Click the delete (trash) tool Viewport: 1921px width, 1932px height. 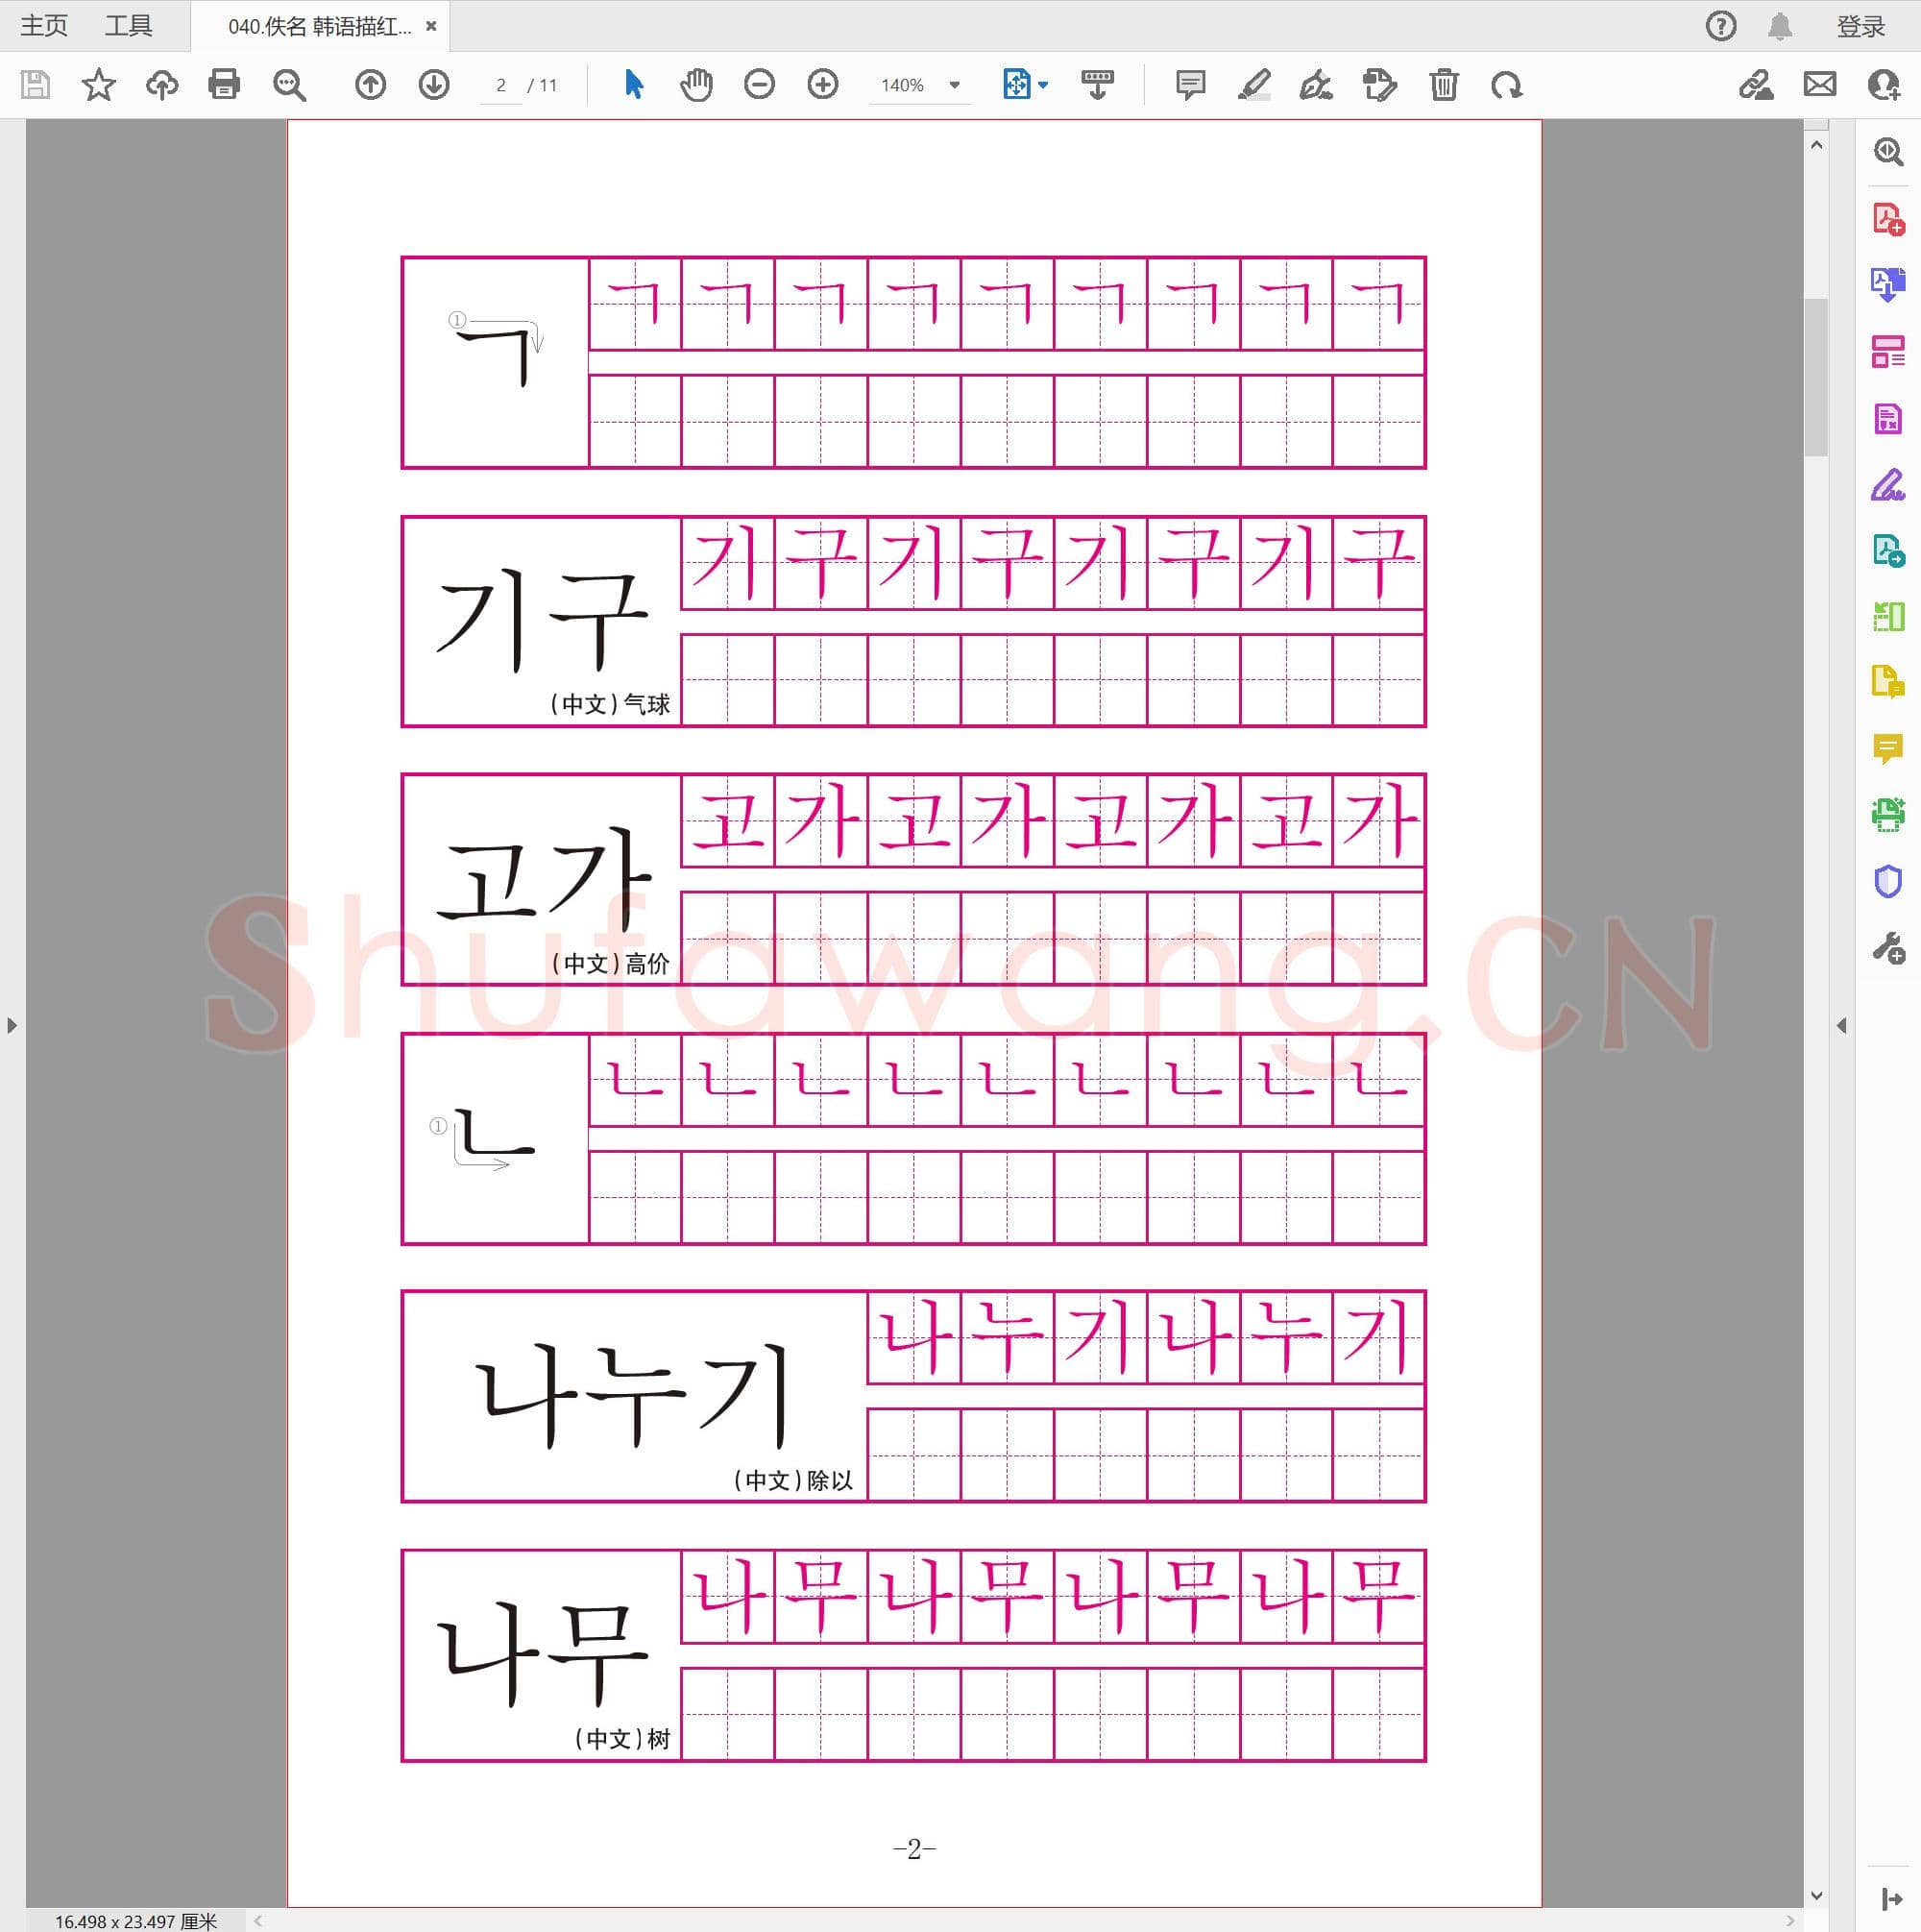1443,85
